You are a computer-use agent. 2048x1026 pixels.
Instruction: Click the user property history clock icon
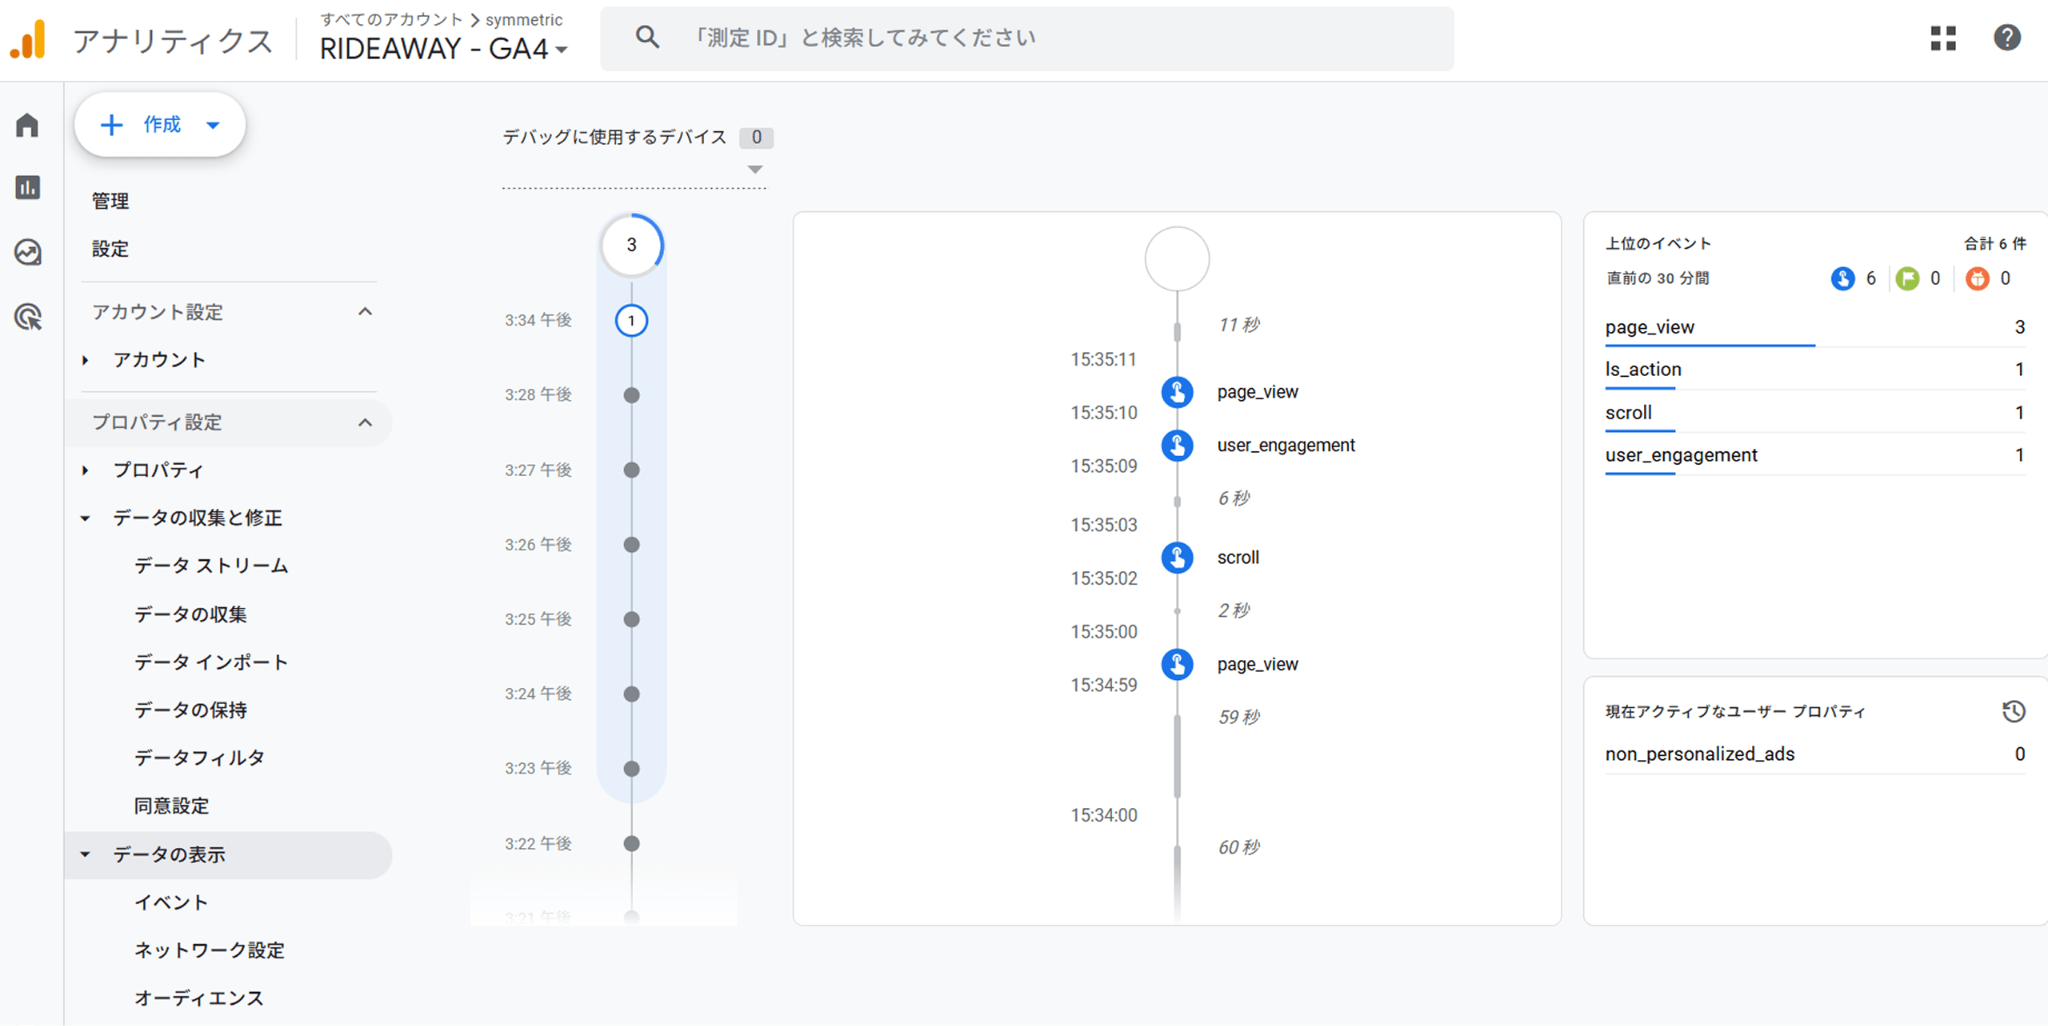coord(2014,711)
